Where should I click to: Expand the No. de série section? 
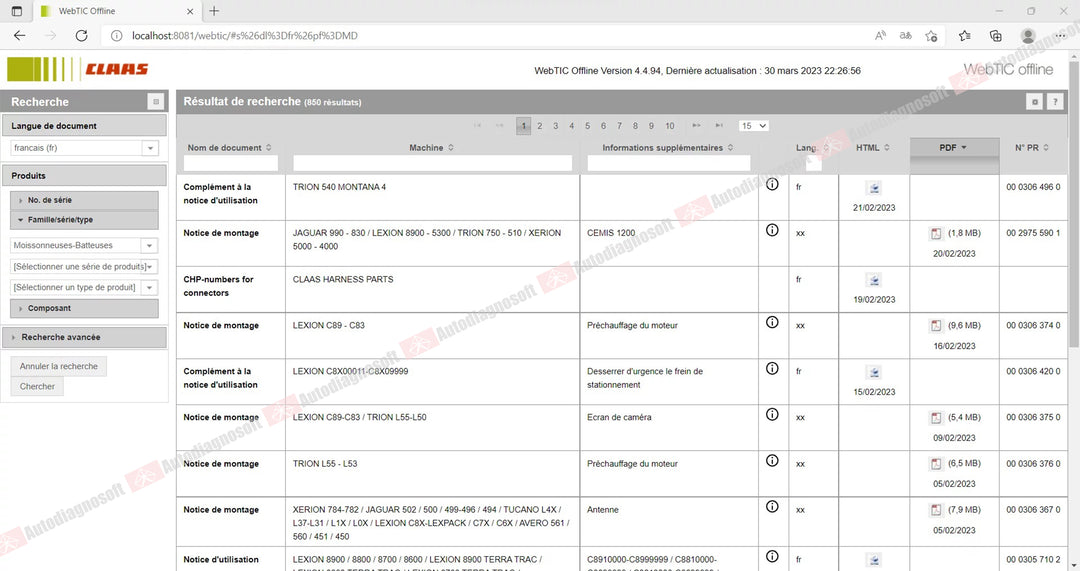pyautogui.click(x=84, y=200)
